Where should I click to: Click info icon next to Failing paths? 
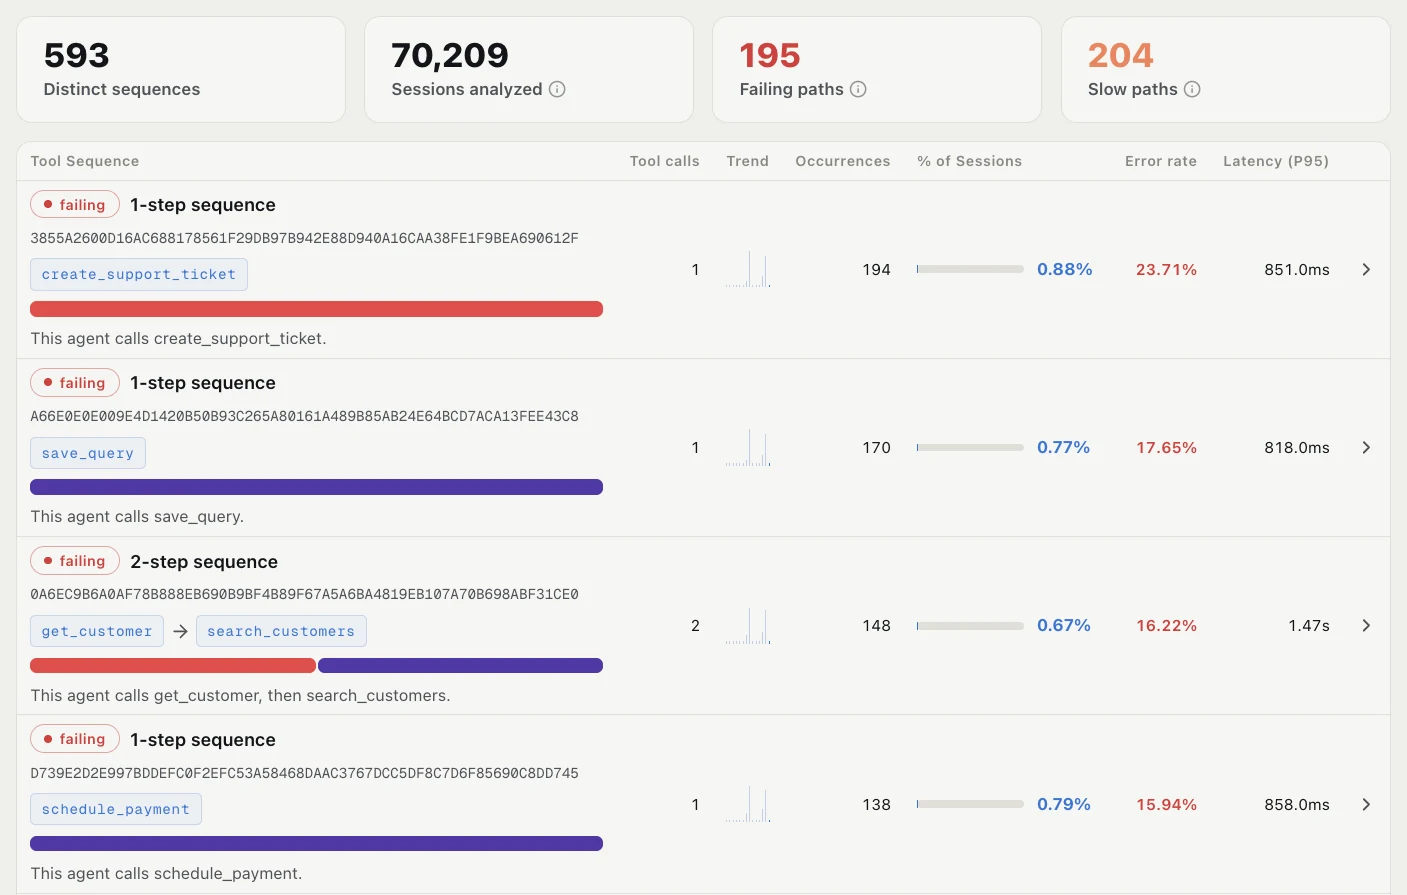(x=858, y=89)
